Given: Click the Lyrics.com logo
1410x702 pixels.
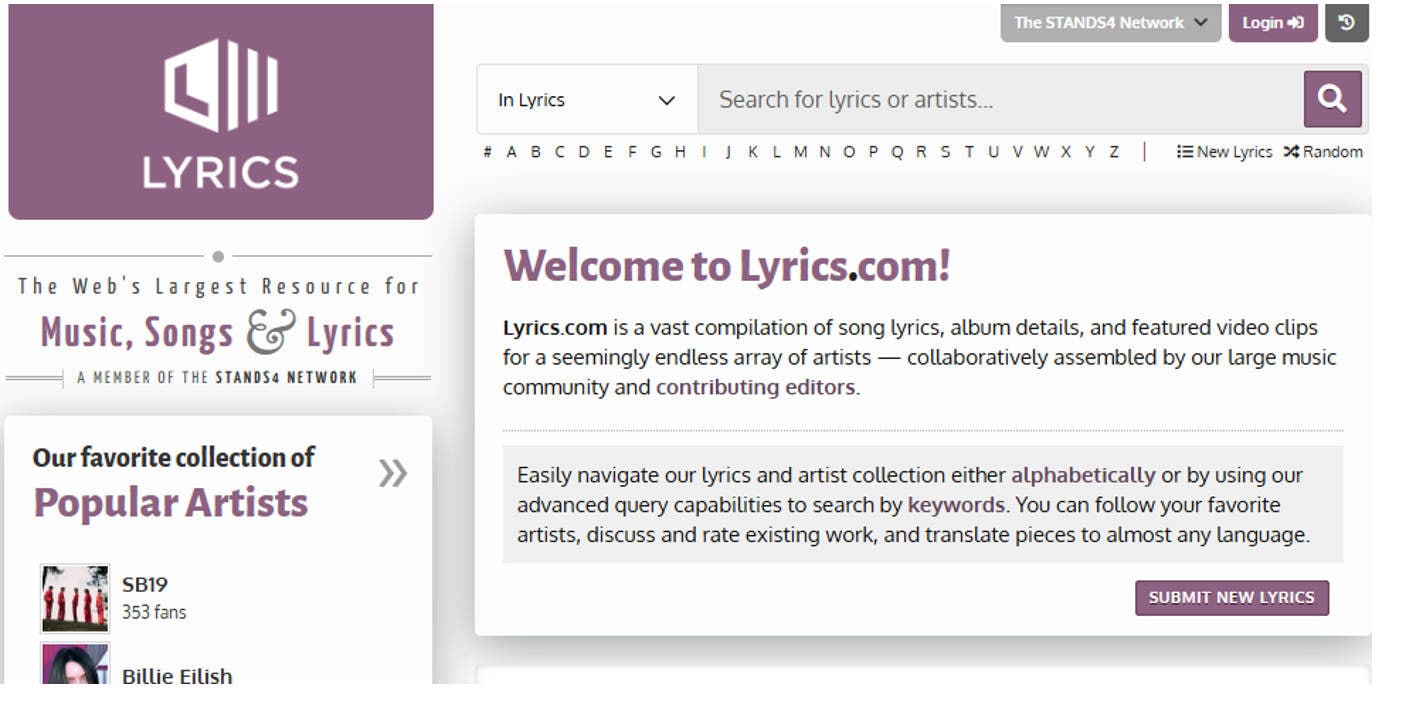Looking at the screenshot, I should [221, 112].
